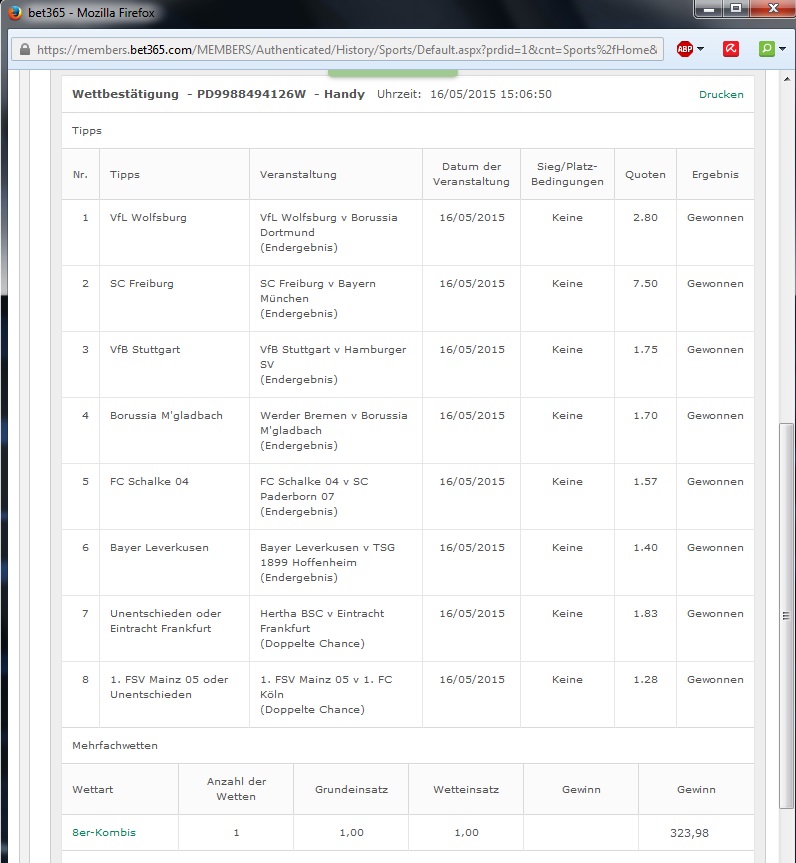The width and height of the screenshot is (796, 863).
Task: Click the padlock icon in address bar
Action: [x=24, y=50]
